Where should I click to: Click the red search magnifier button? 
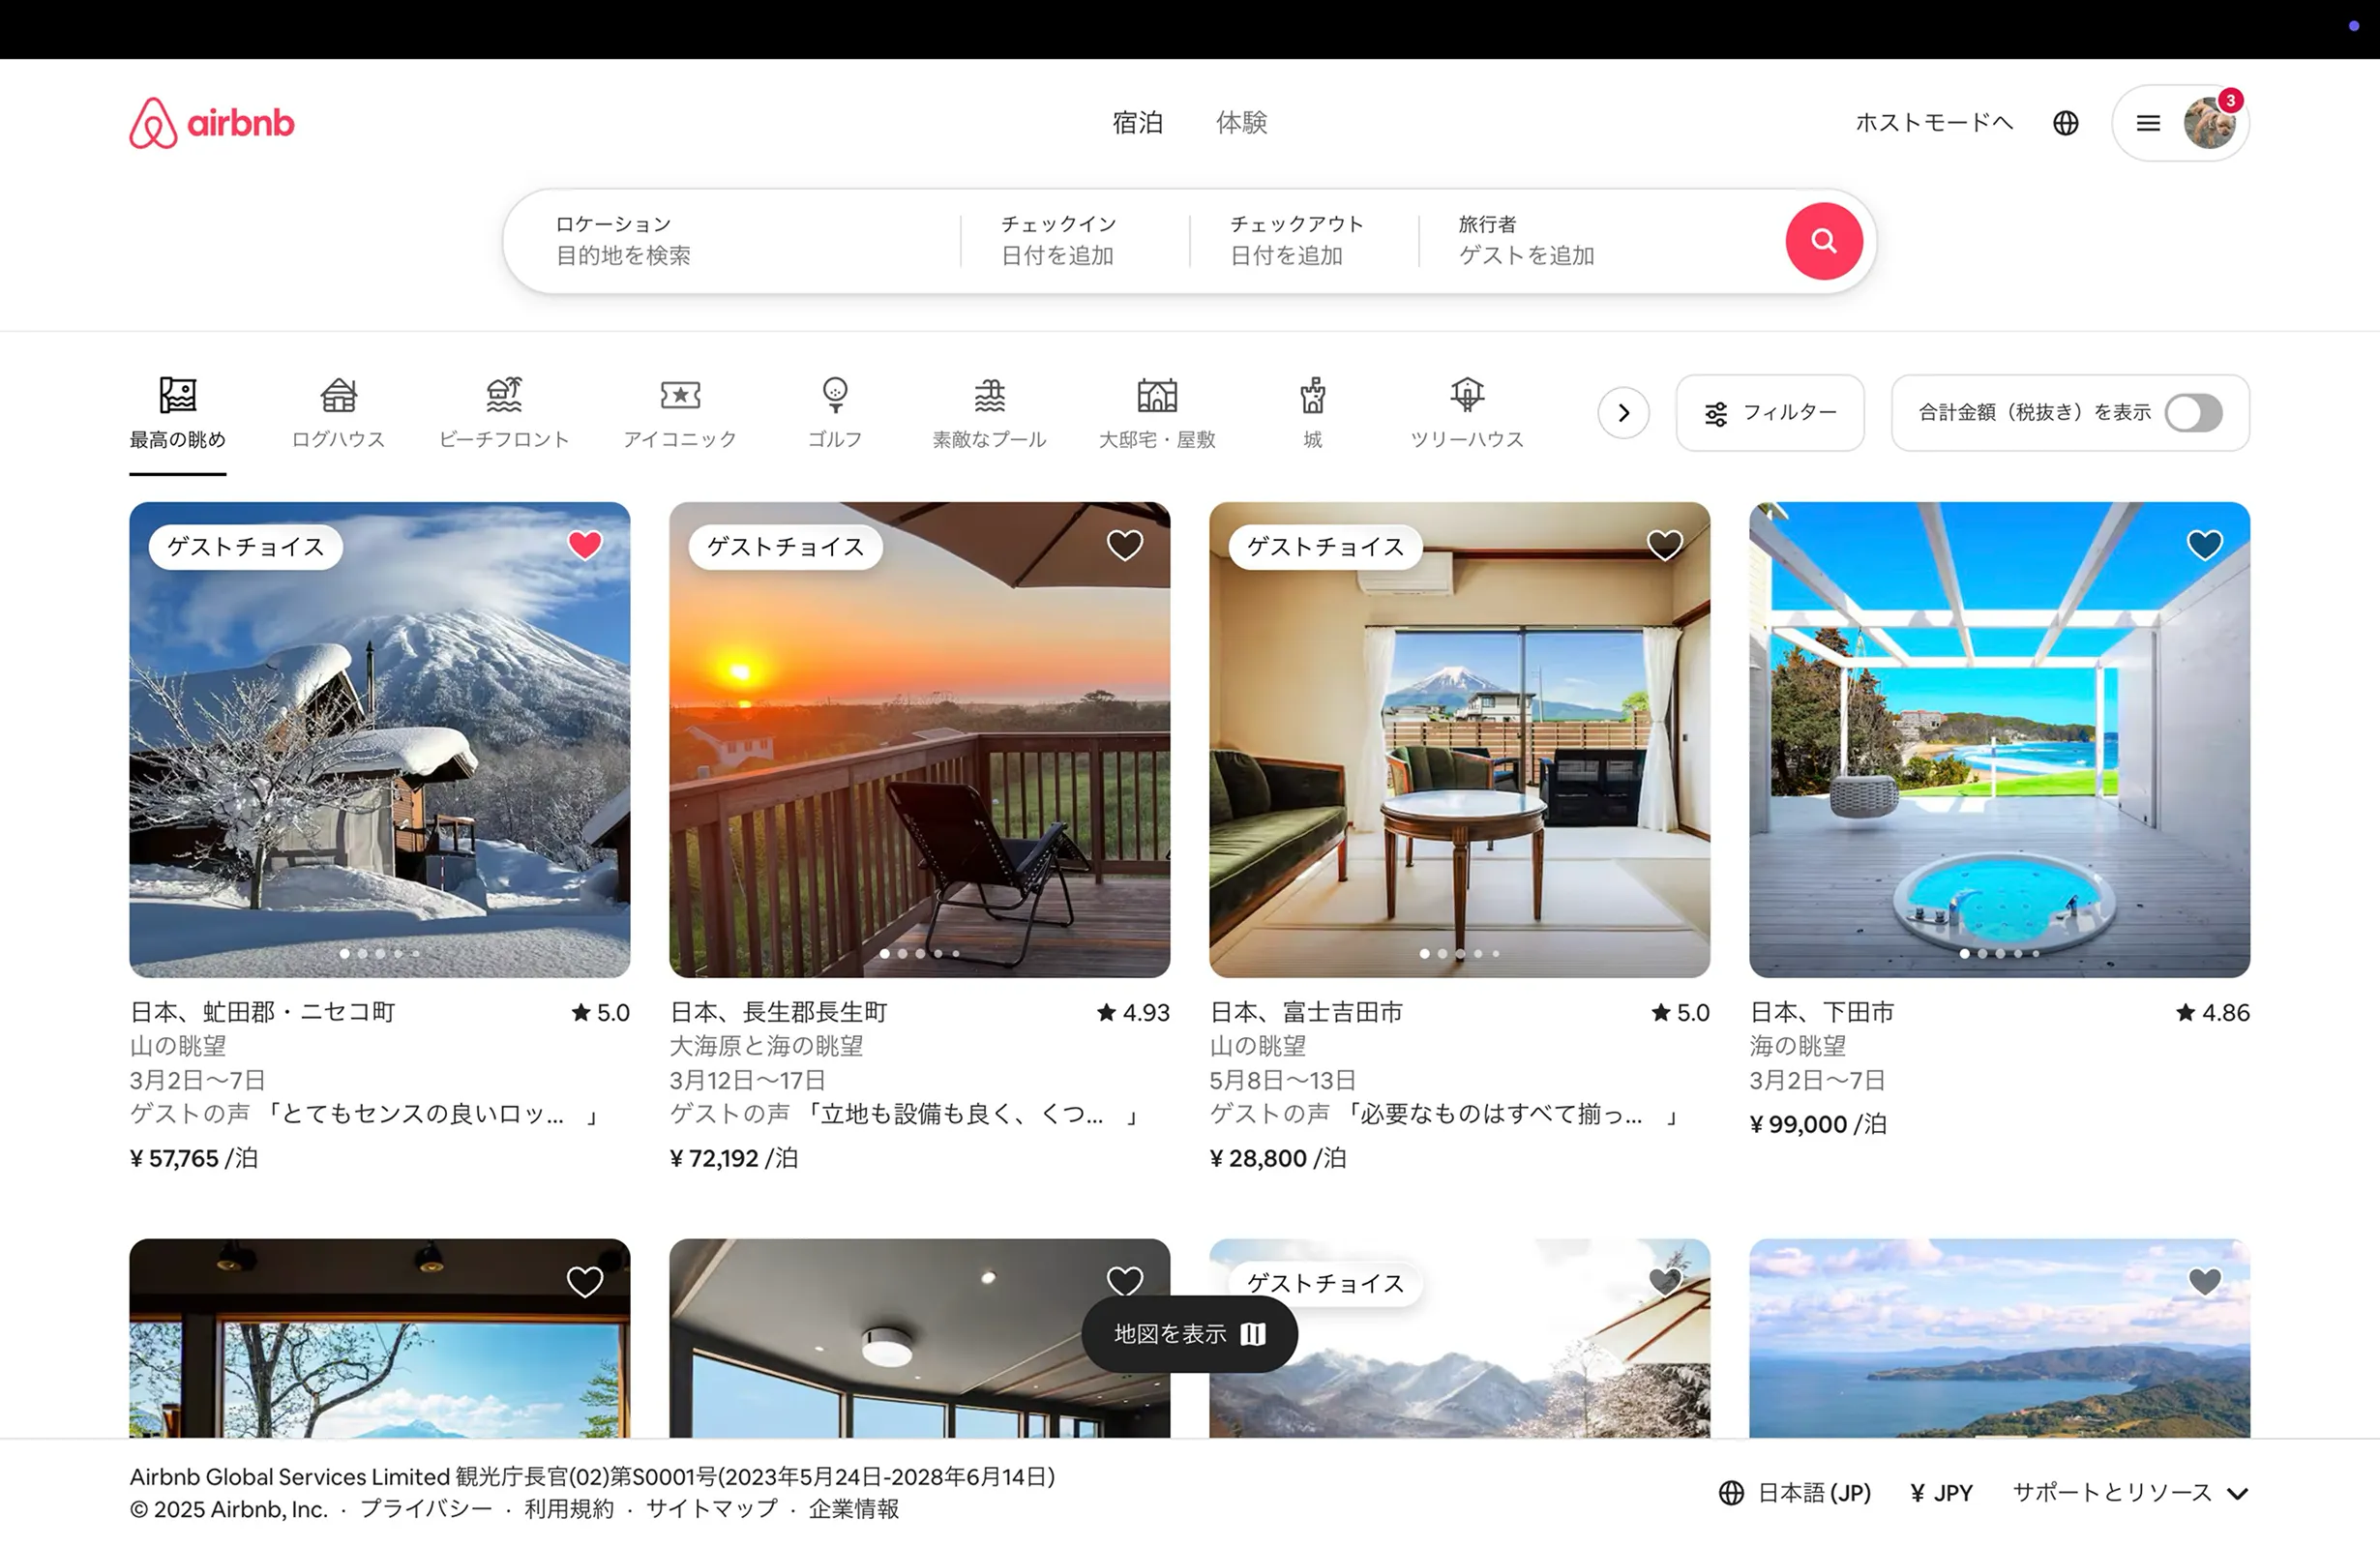[1824, 241]
